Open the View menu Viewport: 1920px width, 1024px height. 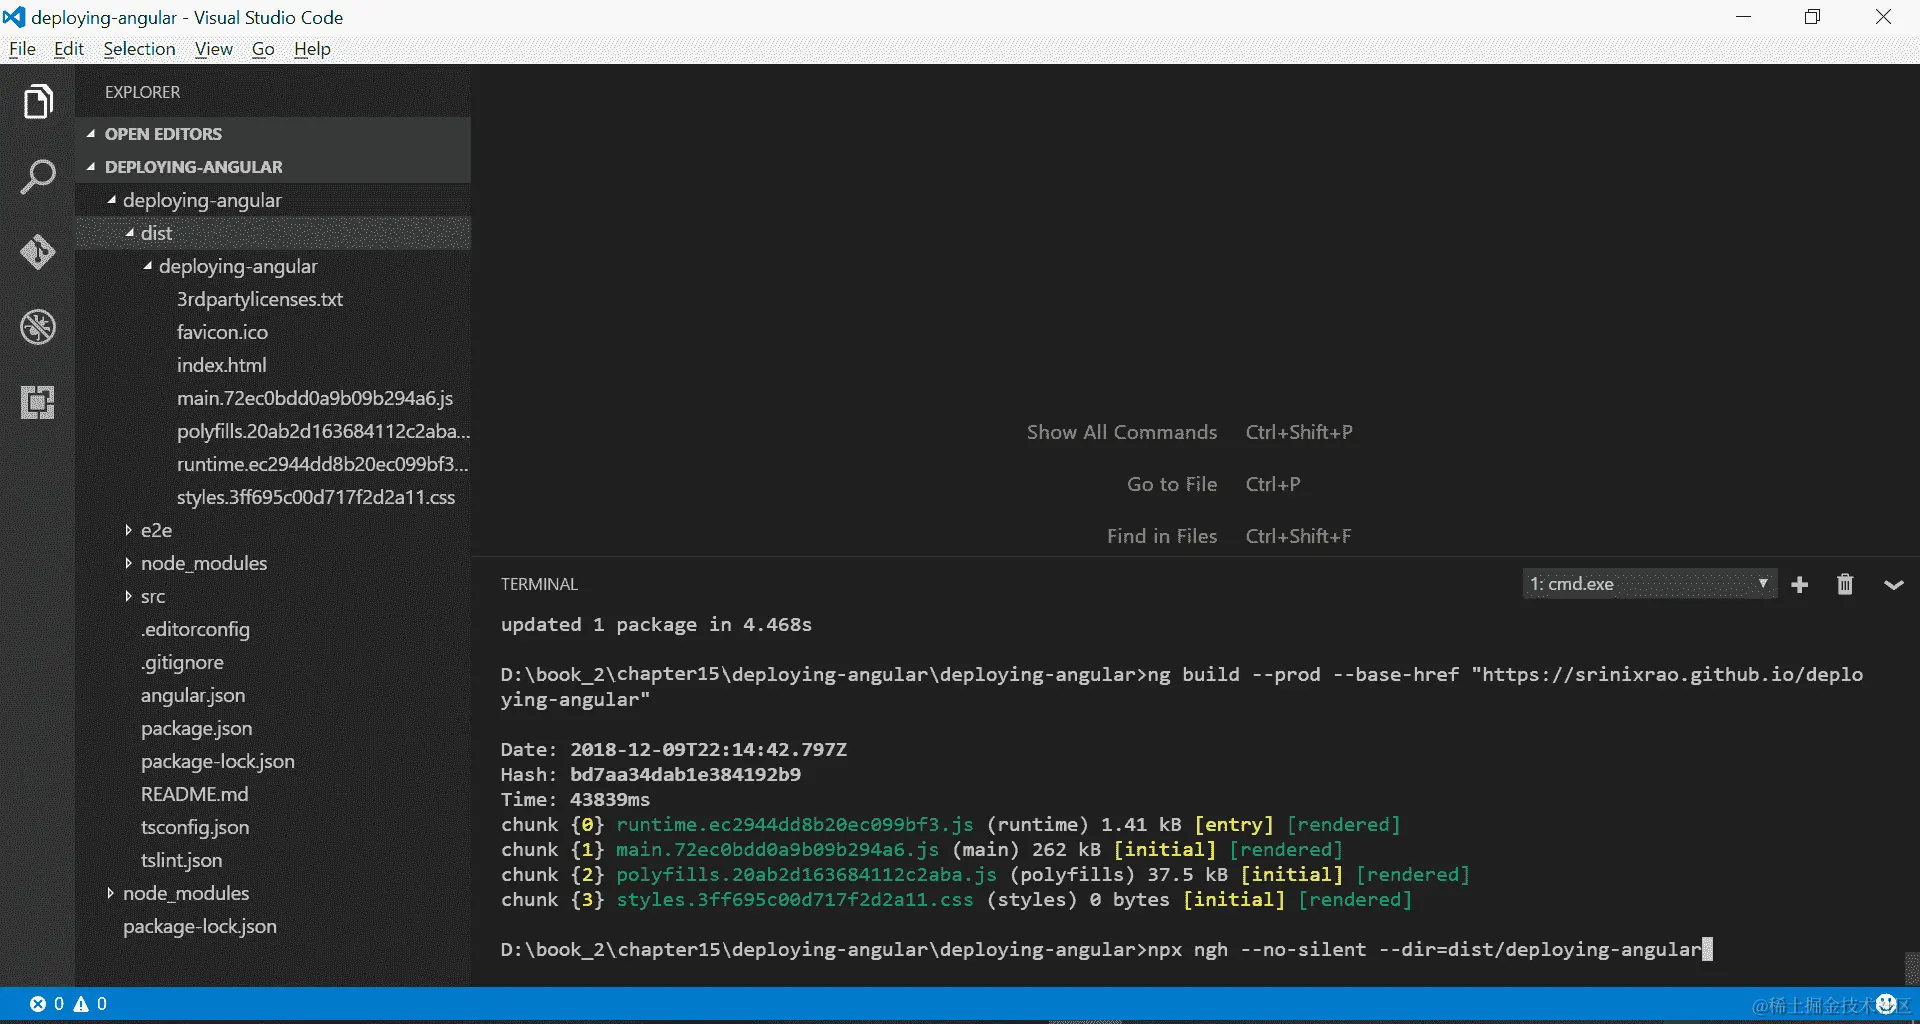coord(214,49)
